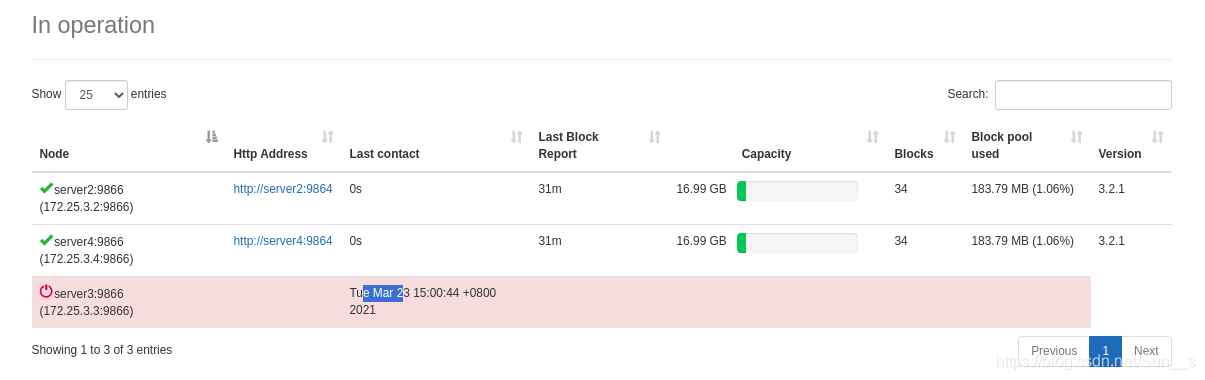Sort by Version column arrows
The image size is (1205, 380).
point(1158,137)
